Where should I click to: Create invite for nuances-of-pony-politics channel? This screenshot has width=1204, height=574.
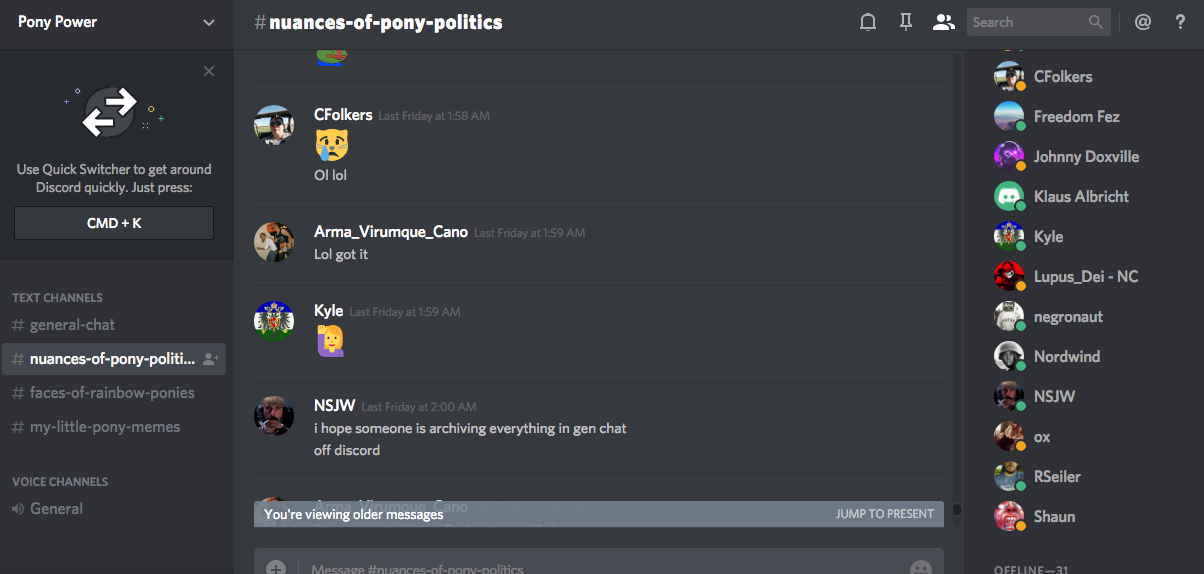click(x=210, y=359)
